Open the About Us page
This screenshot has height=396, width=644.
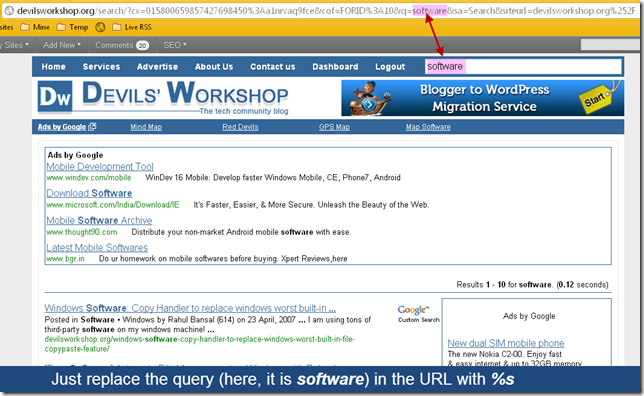coord(214,67)
